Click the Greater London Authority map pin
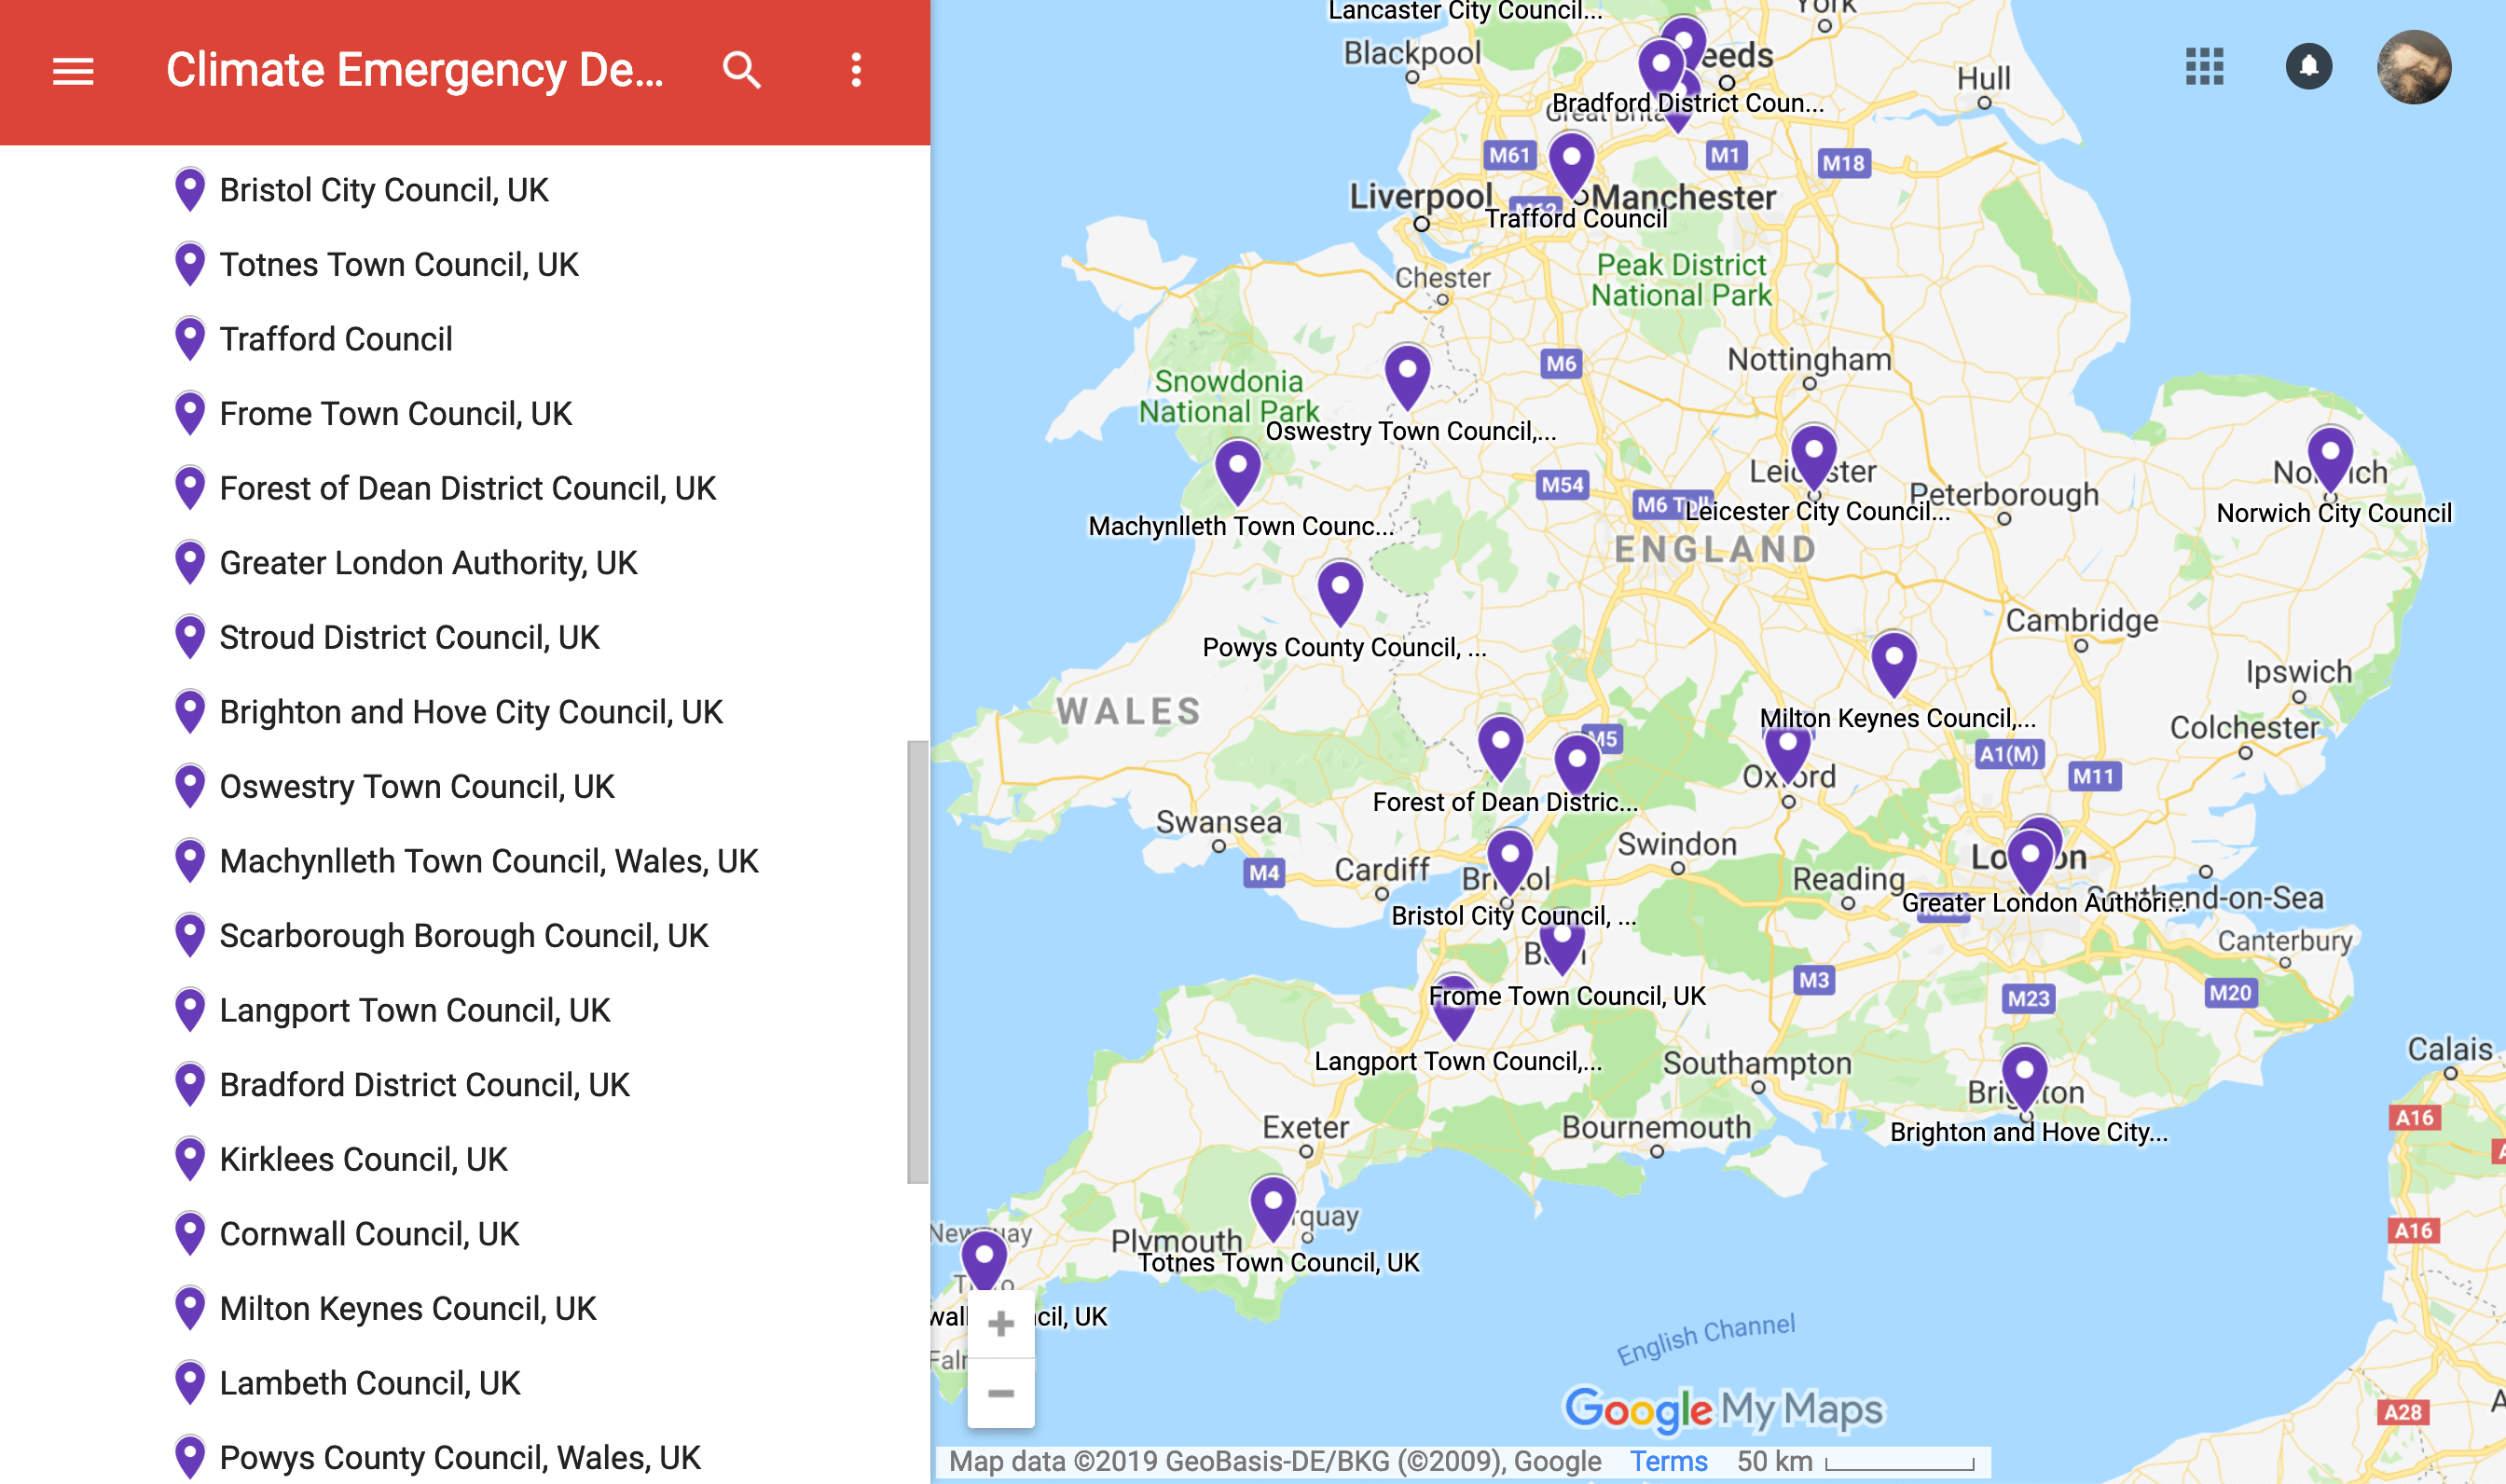Screen dimensions: 2506x1484 pos(2030,862)
